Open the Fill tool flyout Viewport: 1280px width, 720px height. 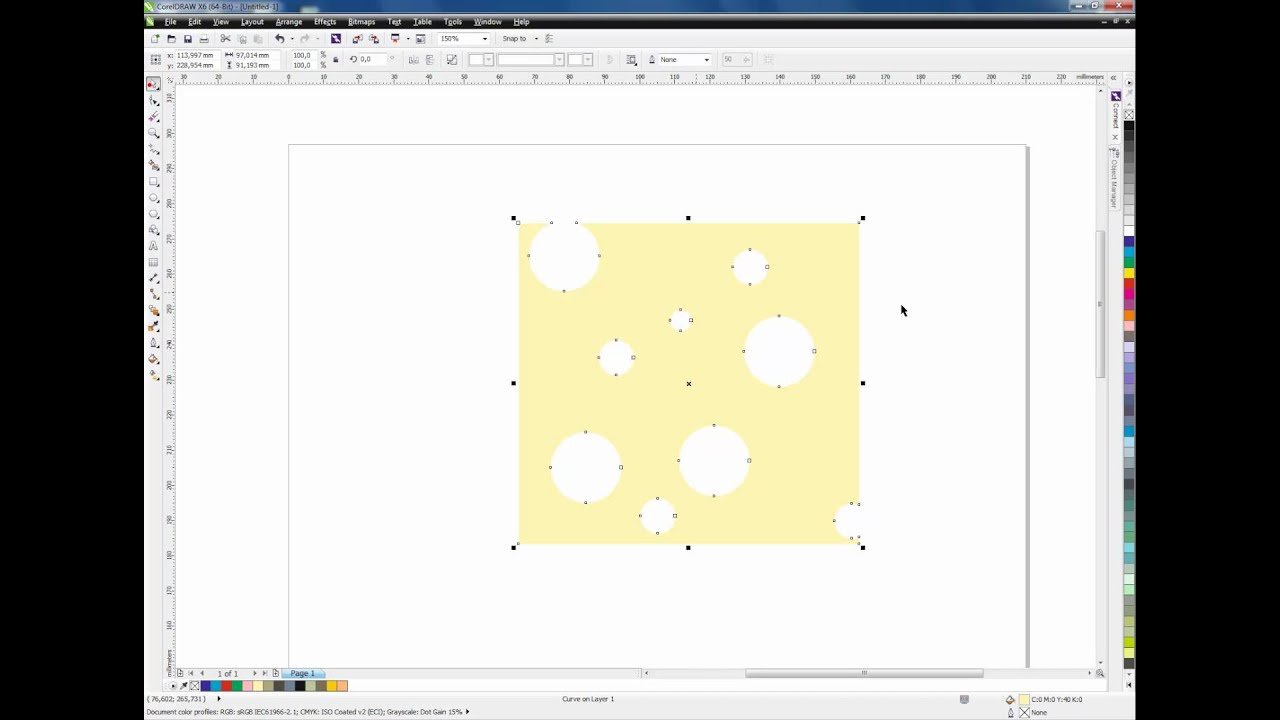pos(154,359)
